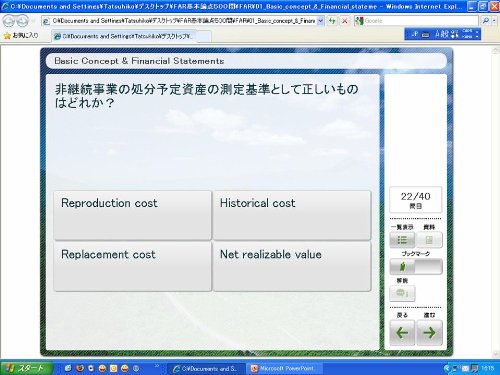
Task: Click the system tray clock
Action: (488, 368)
